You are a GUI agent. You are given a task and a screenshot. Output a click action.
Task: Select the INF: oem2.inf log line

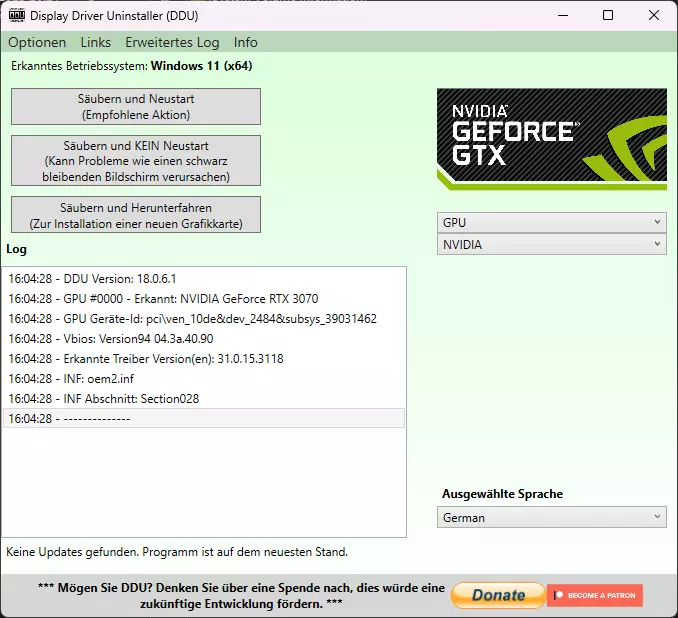204,378
